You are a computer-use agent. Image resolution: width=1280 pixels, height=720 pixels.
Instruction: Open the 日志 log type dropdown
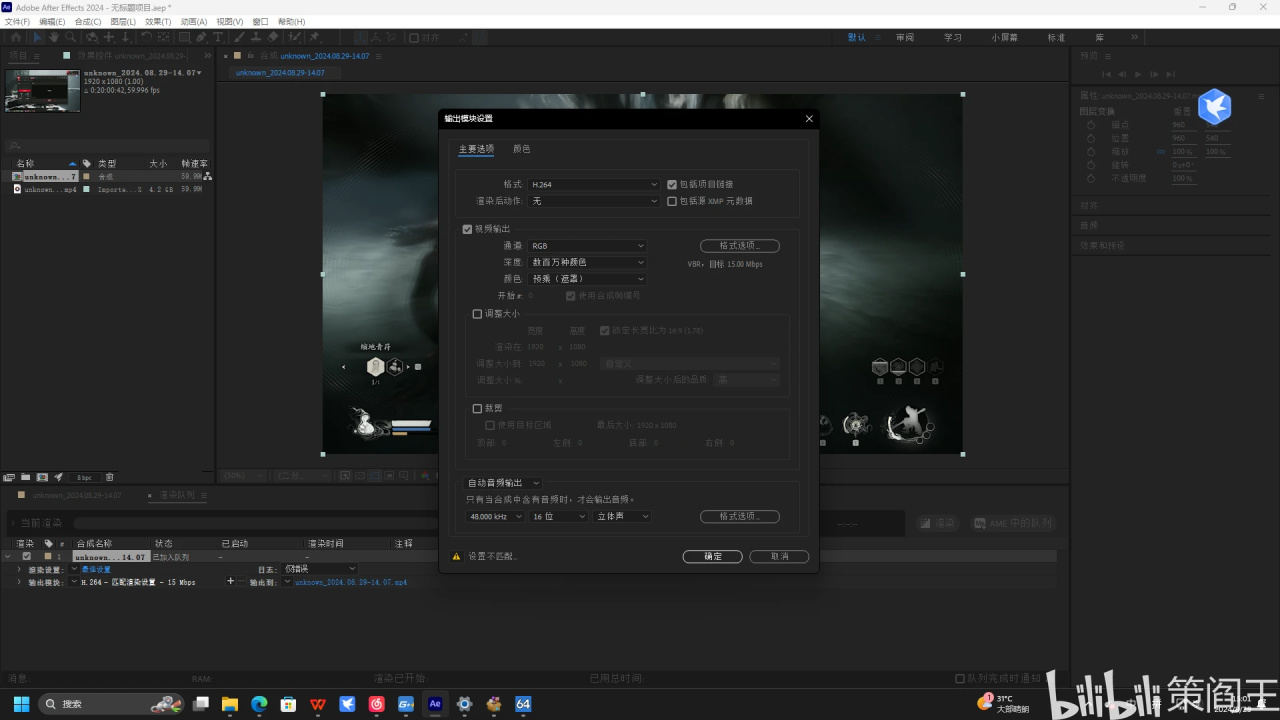(x=319, y=569)
